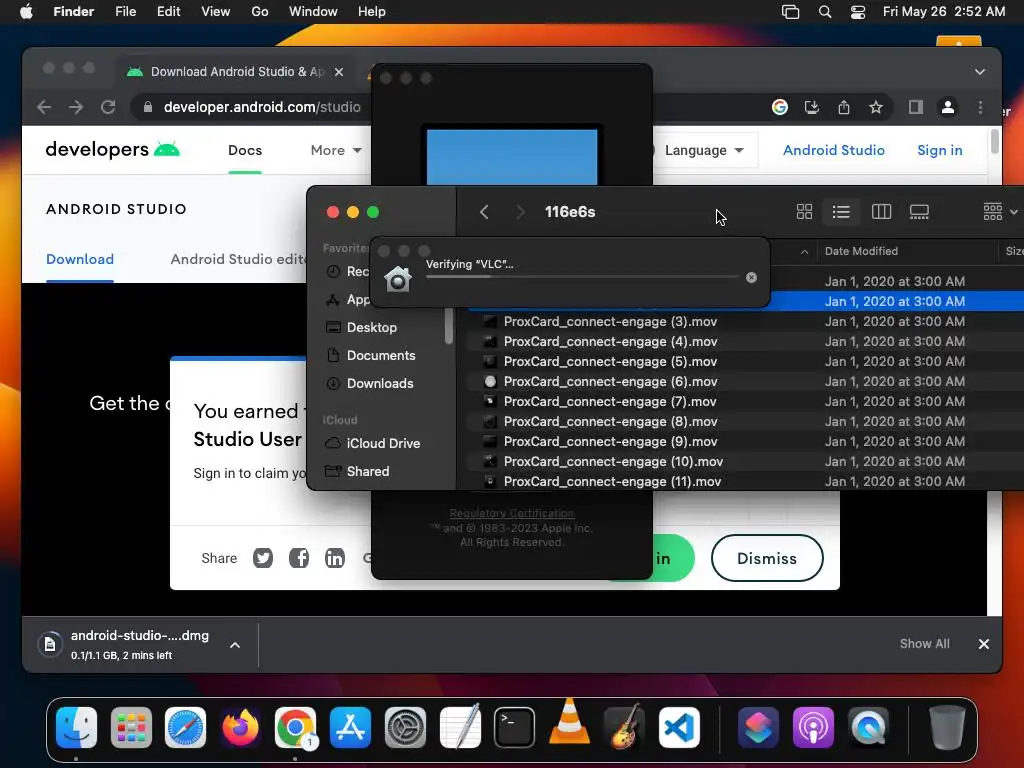This screenshot has width=1024, height=768.
Task: Go back in Finder window
Action: [x=484, y=212]
